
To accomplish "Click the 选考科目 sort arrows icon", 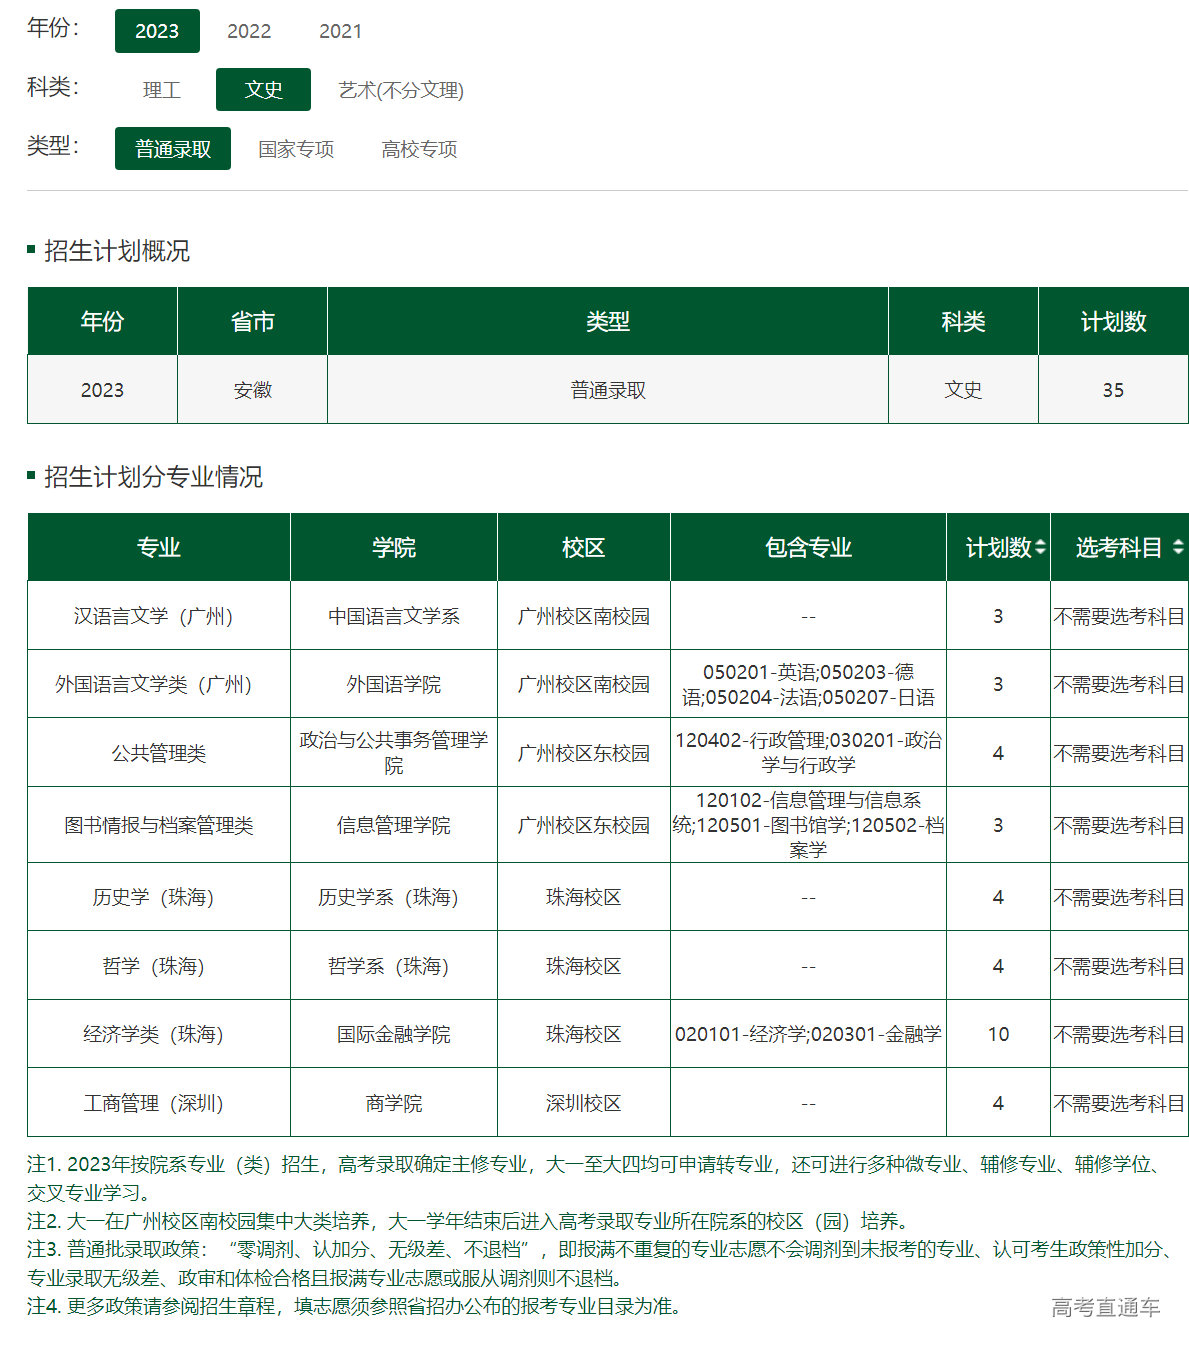I will coord(1179,547).
